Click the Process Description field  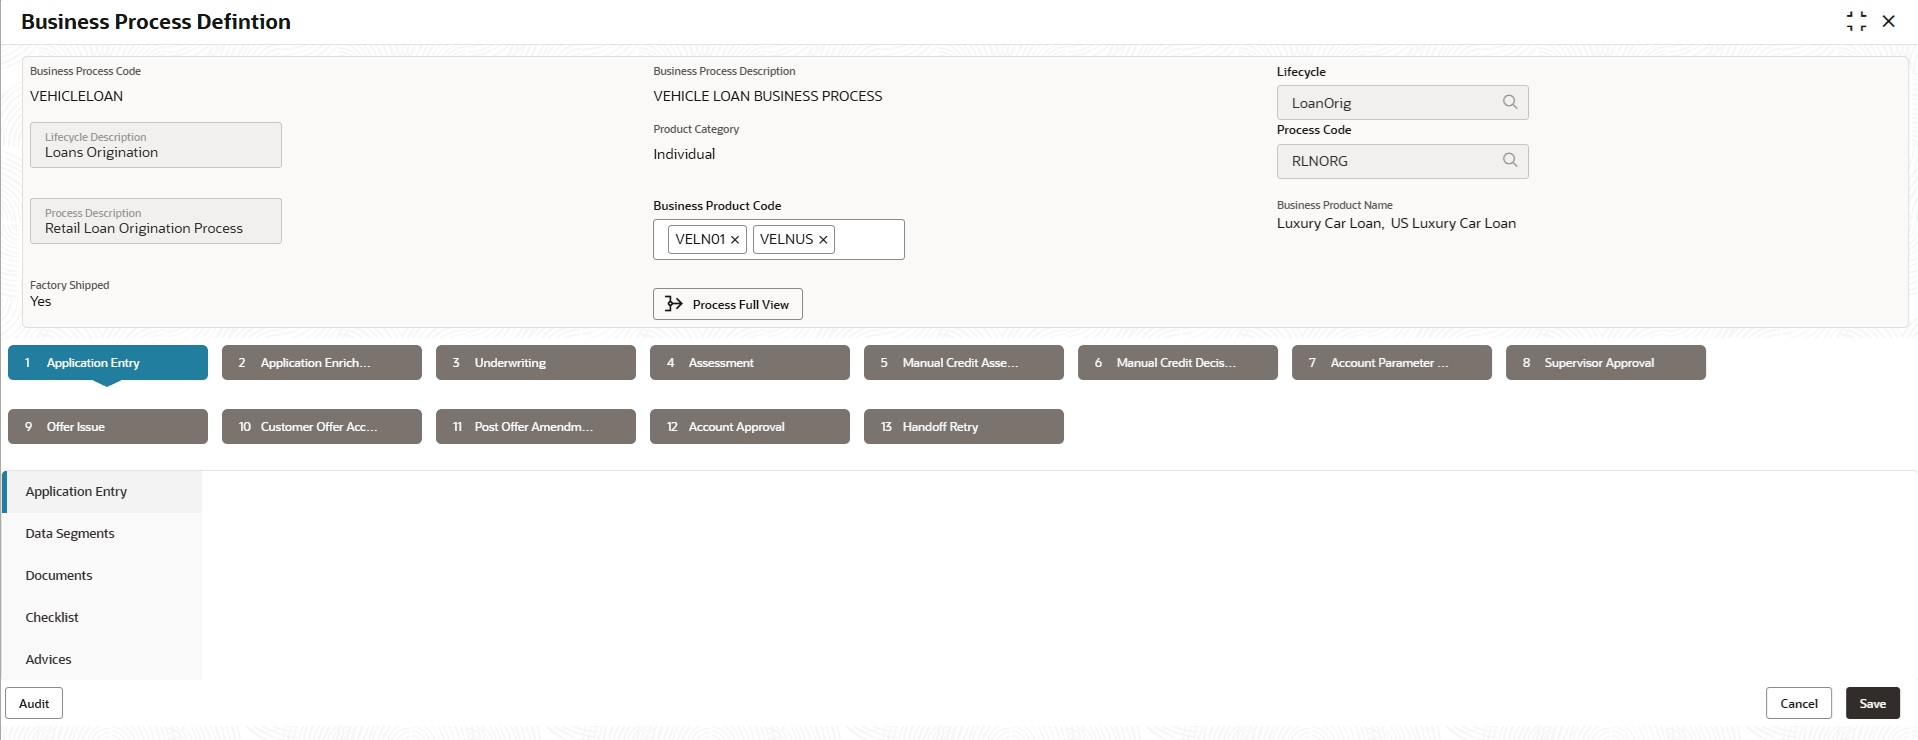(x=156, y=221)
